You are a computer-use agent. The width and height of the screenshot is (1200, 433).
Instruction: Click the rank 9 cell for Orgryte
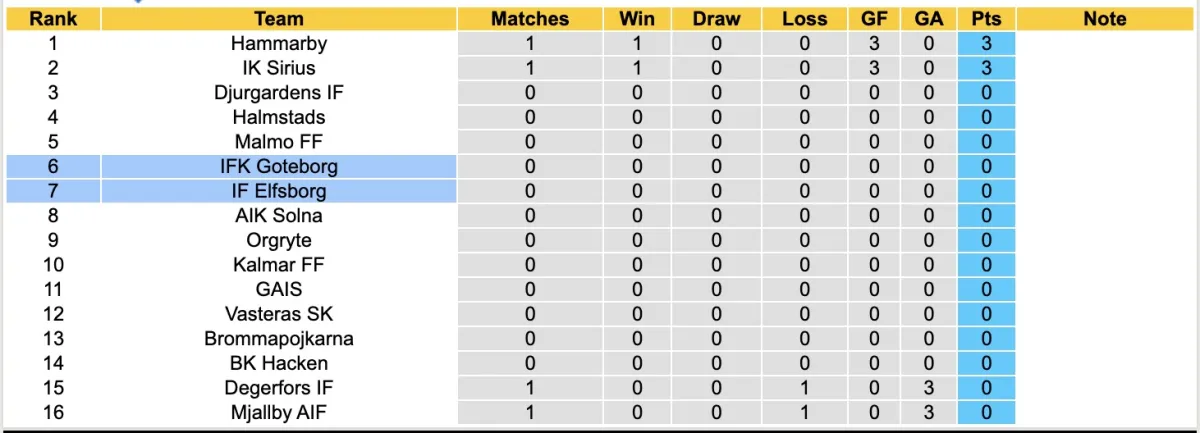(x=53, y=240)
